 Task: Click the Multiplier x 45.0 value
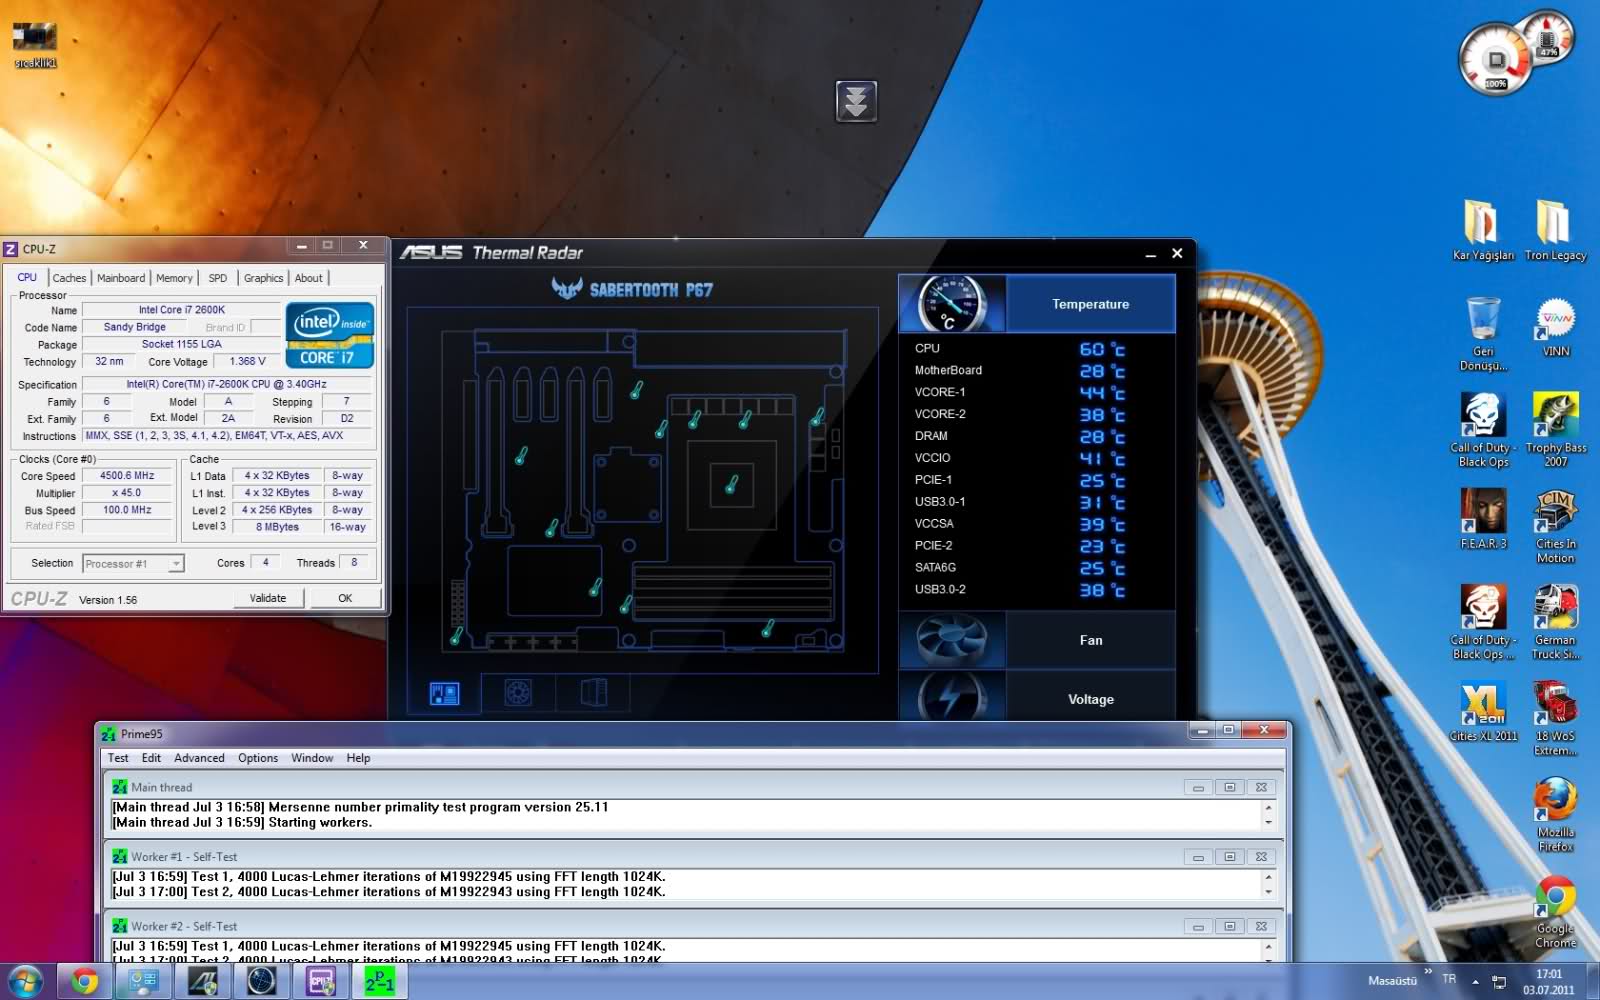pyautogui.click(x=127, y=493)
